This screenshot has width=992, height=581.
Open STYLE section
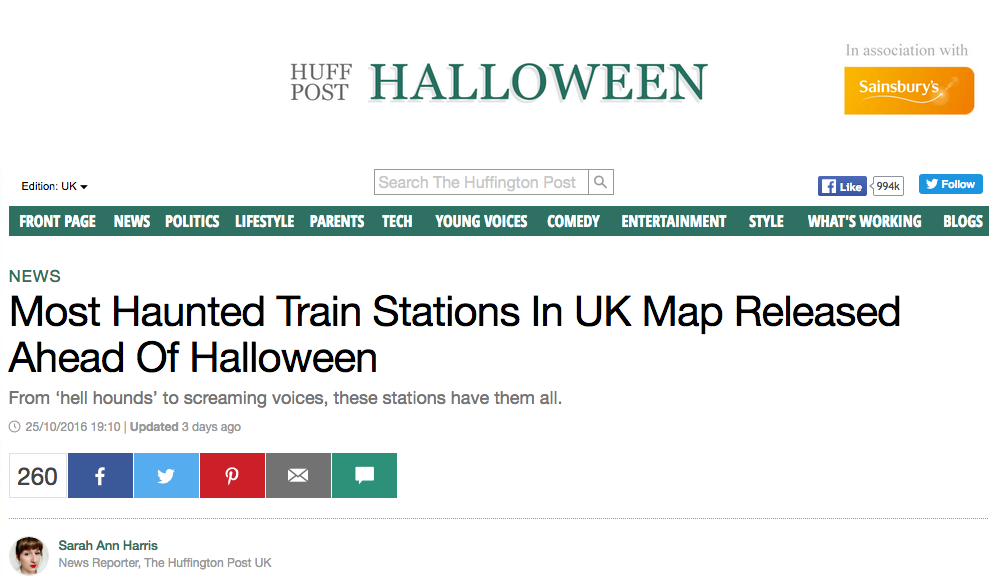766,222
